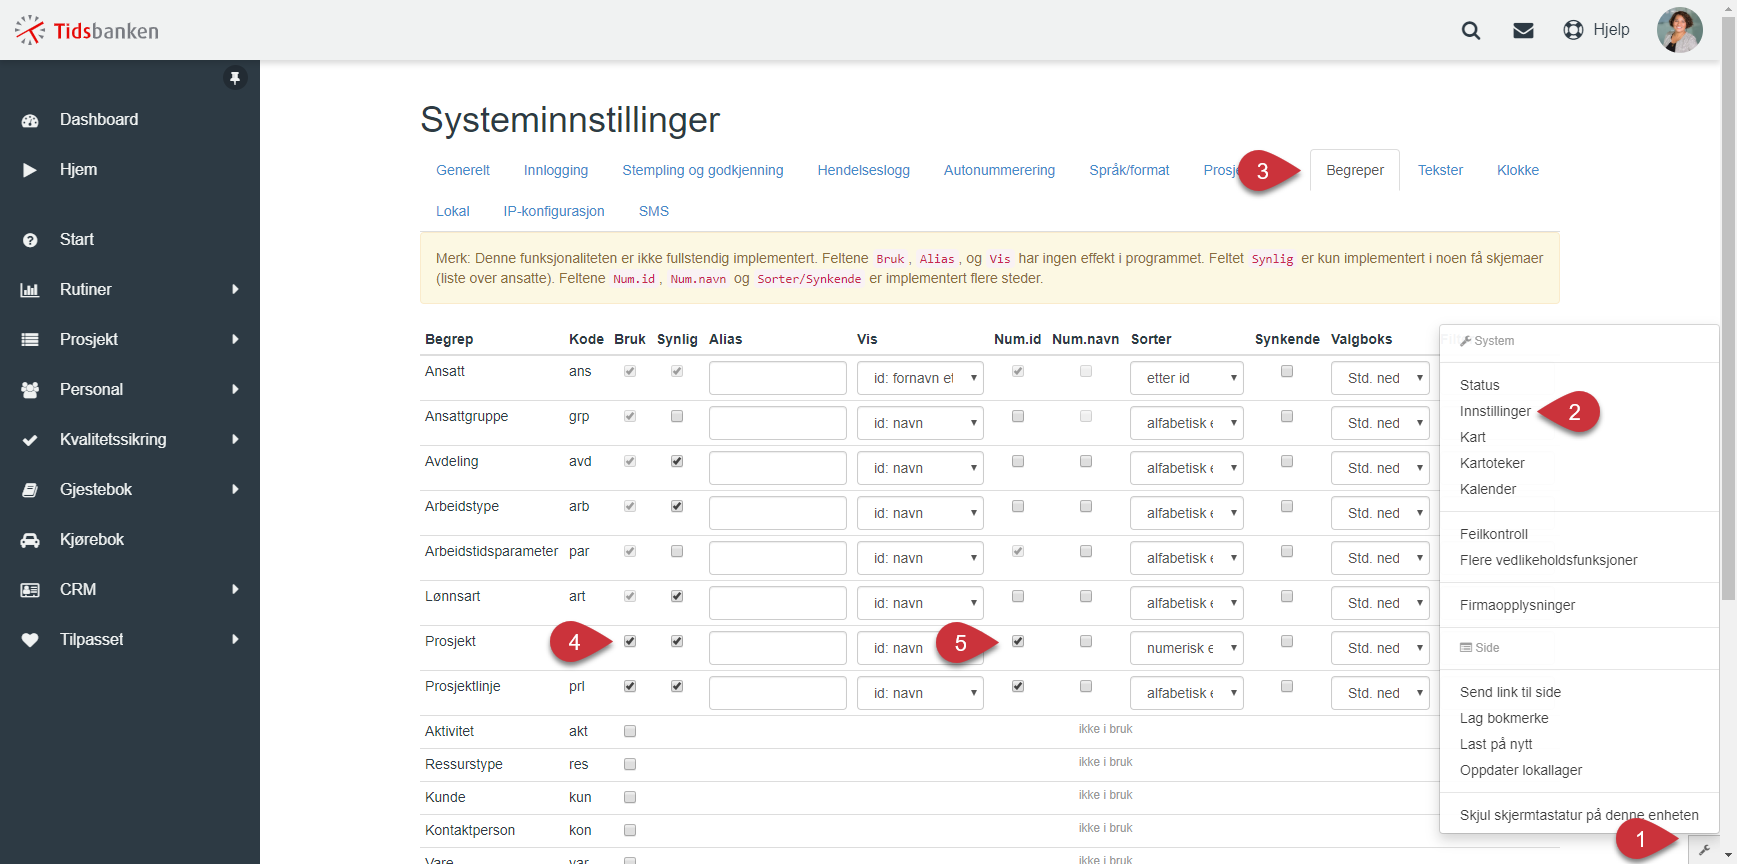Click Flere vedlikeholdsfunksjoner entry
Viewport: 1737px width, 864px height.
point(1548,560)
